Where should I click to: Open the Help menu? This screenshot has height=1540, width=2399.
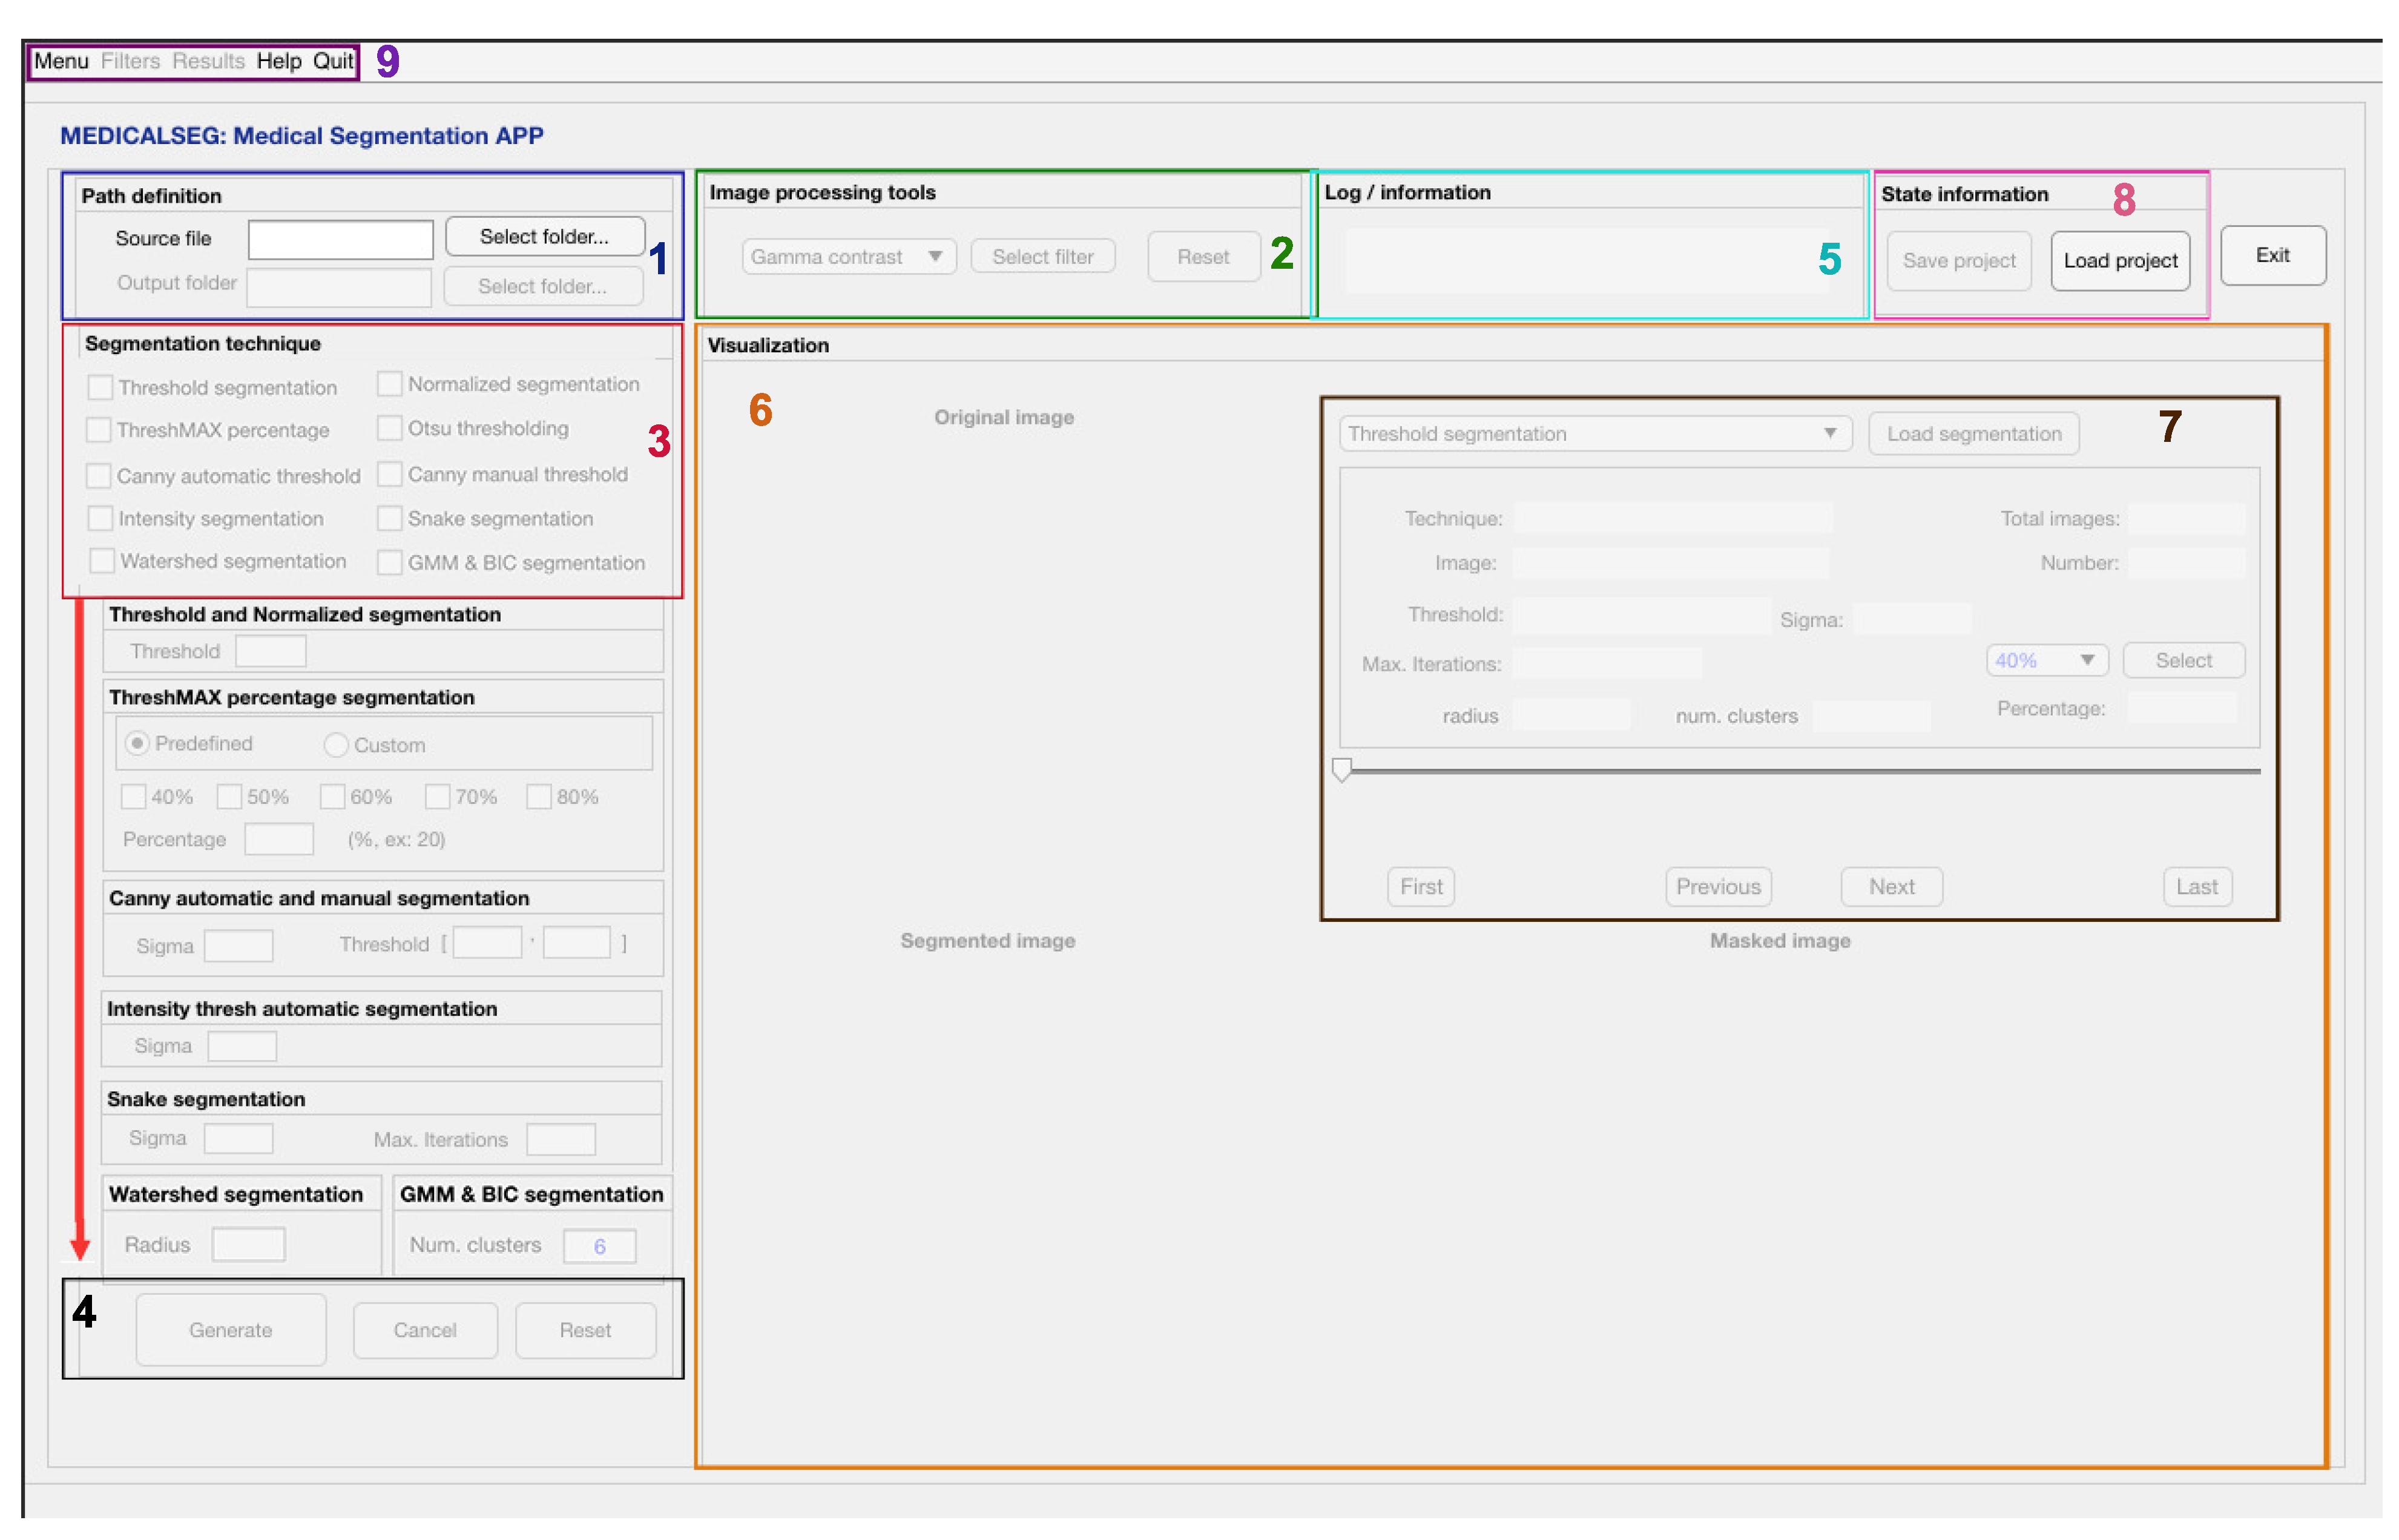pos(278,61)
